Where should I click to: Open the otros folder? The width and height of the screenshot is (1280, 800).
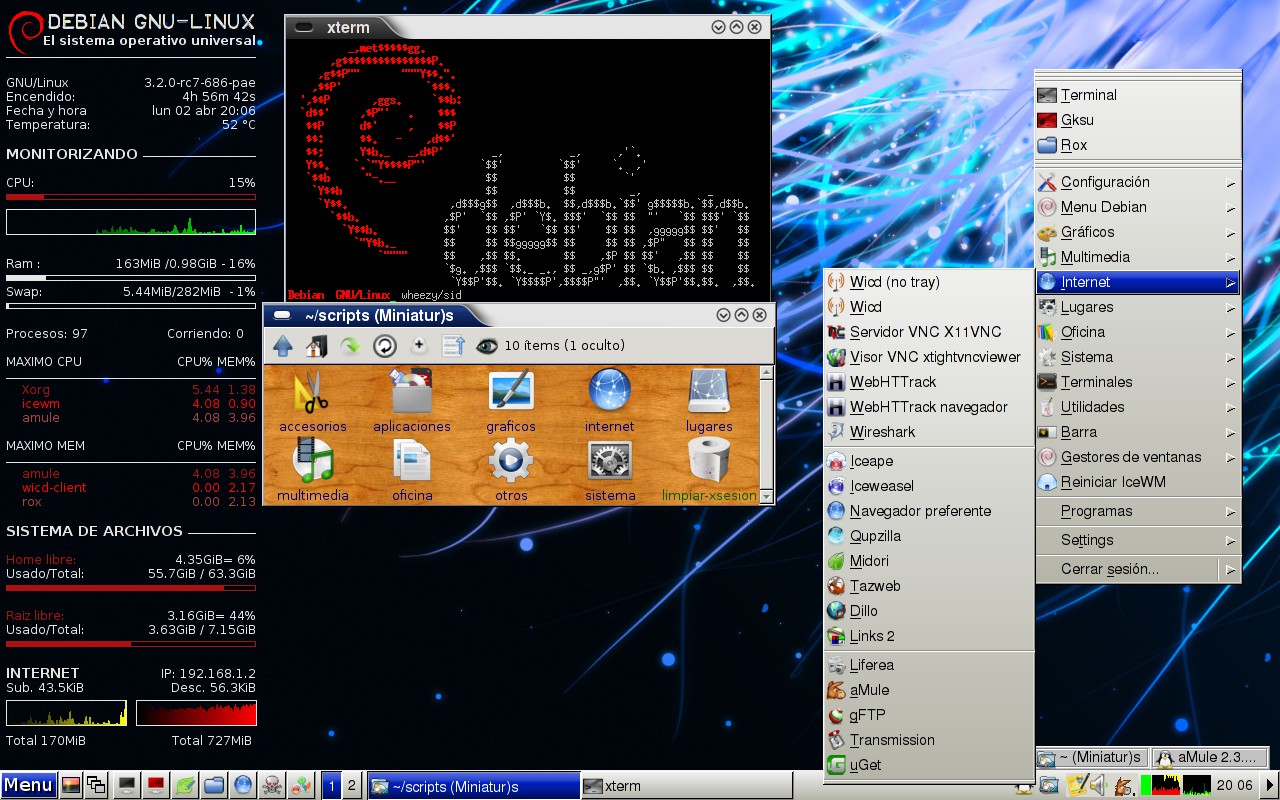(x=511, y=470)
